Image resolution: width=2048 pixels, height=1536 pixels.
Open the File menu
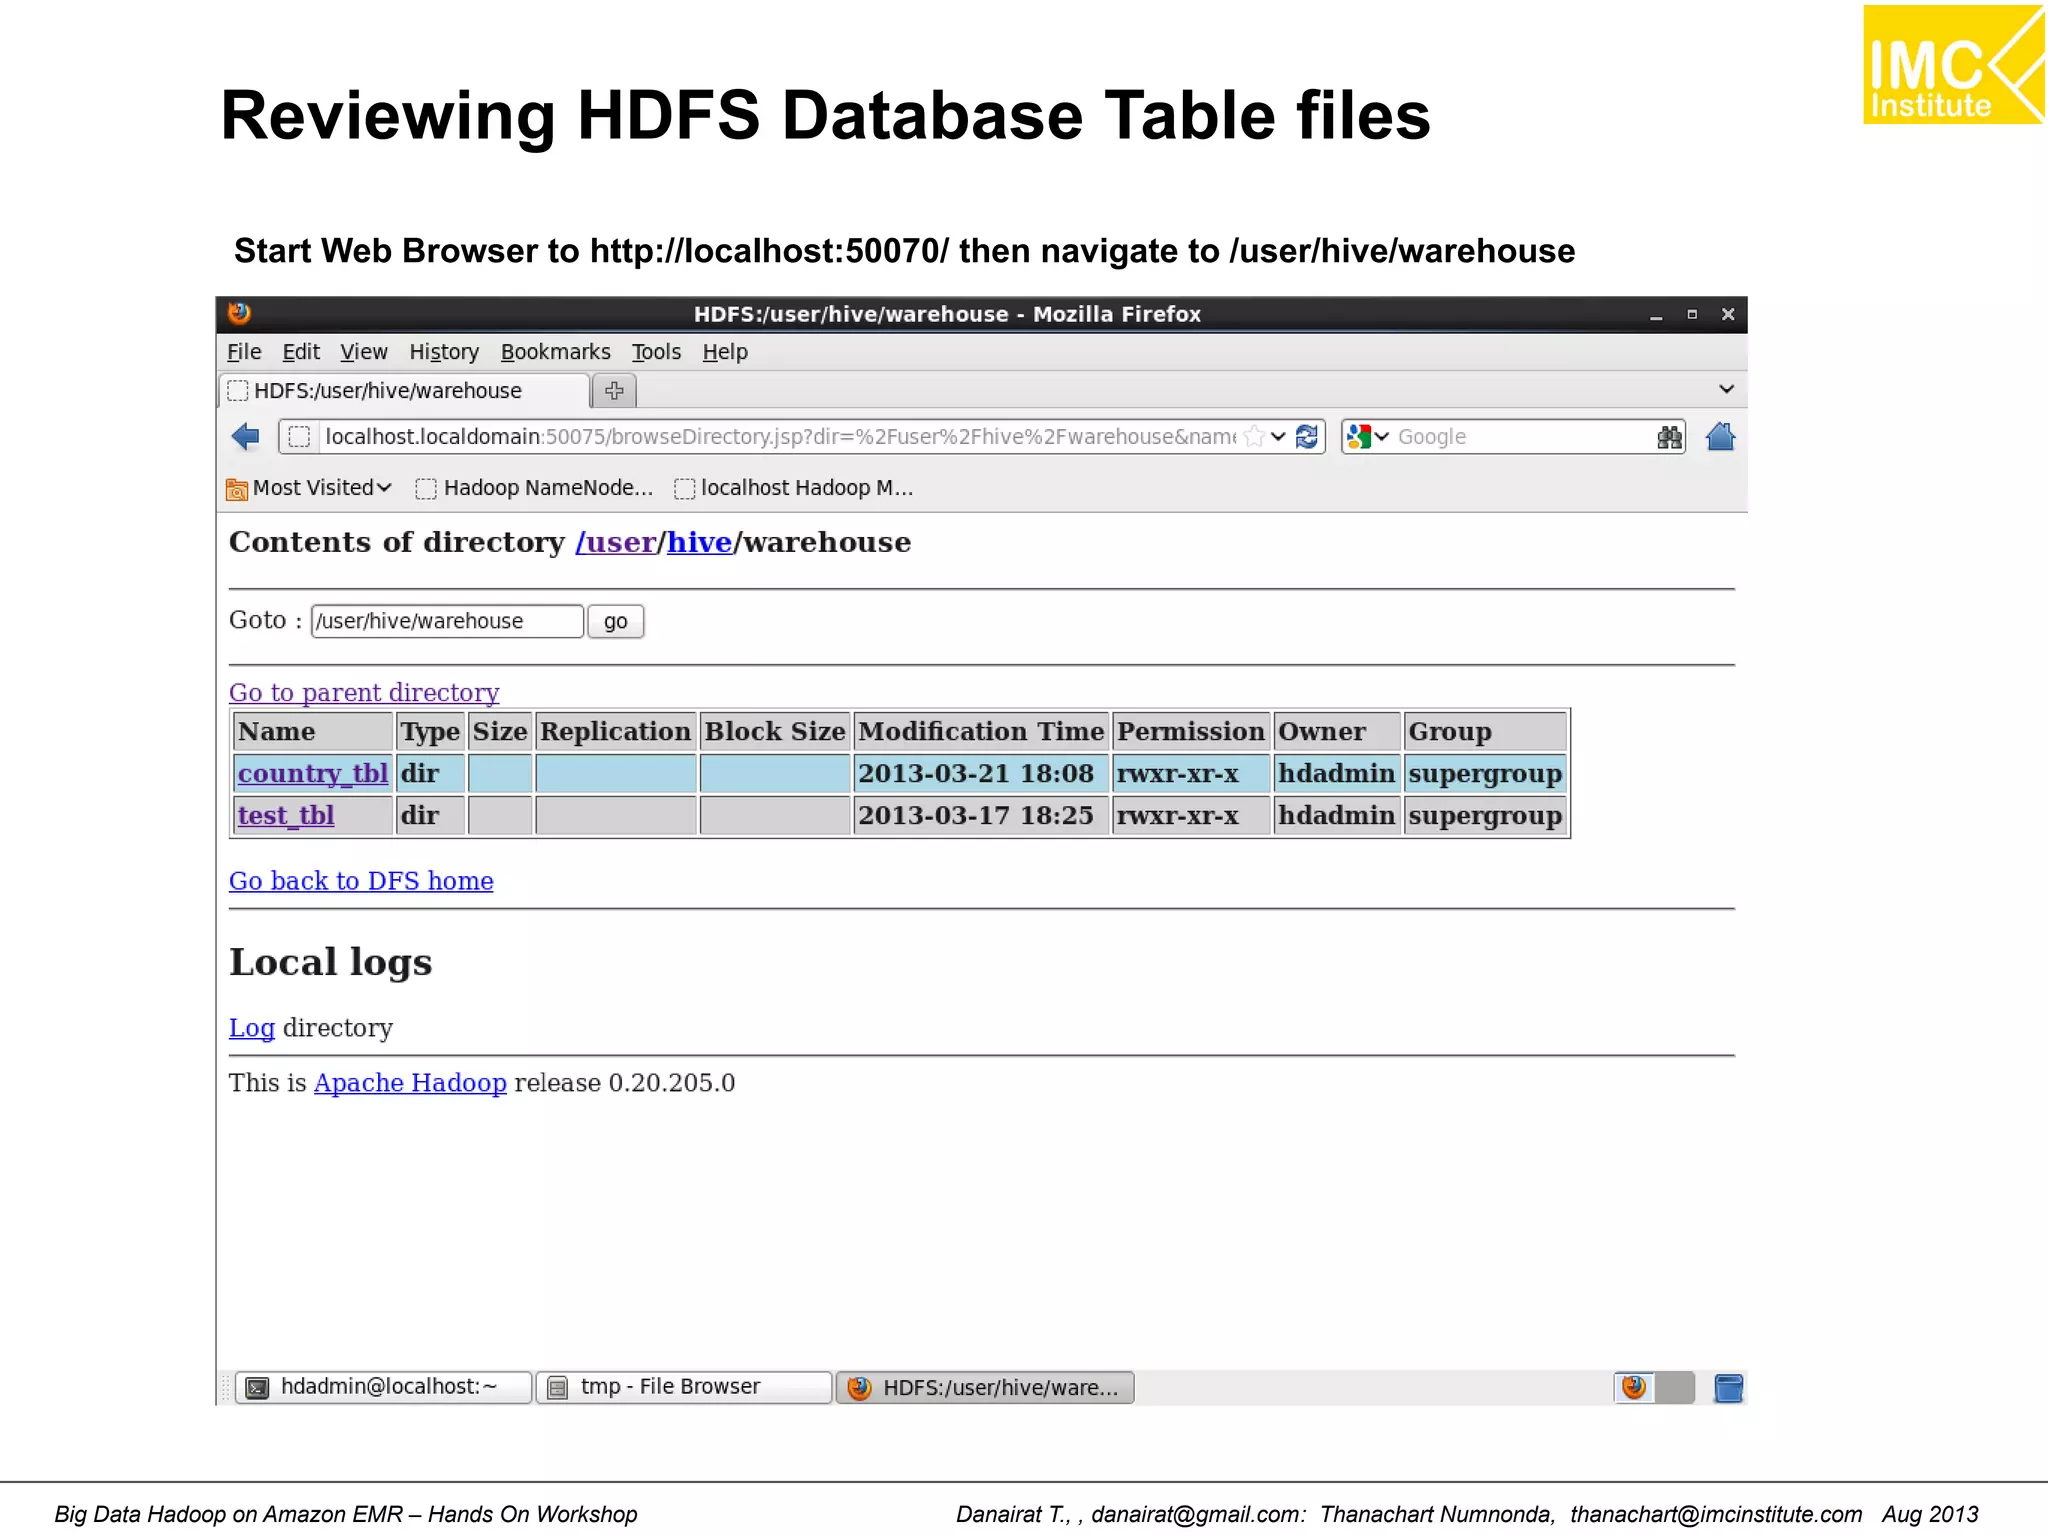244,352
